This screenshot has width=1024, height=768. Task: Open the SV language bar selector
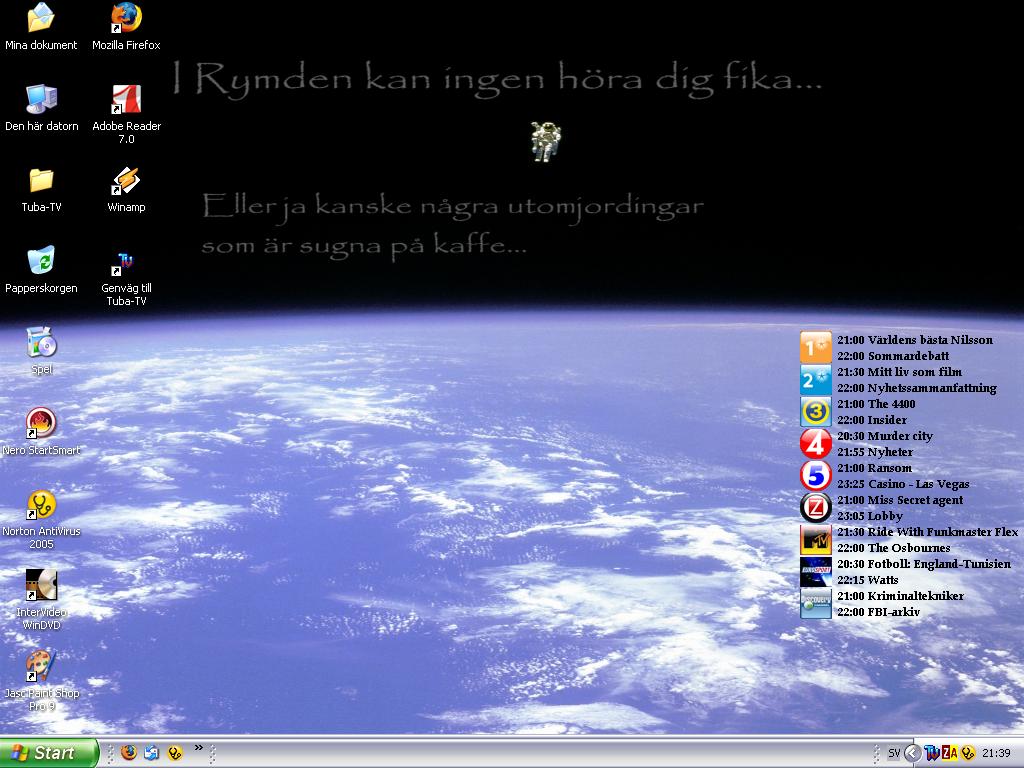[894, 754]
